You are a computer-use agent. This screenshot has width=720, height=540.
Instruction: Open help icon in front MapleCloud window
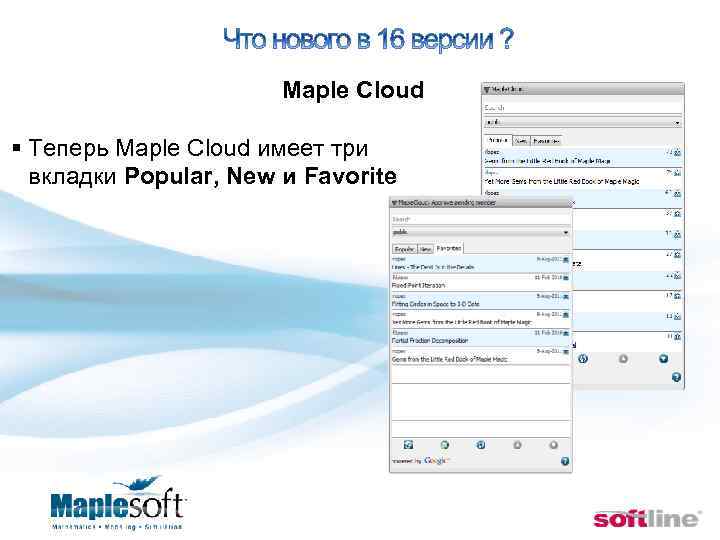(565, 461)
